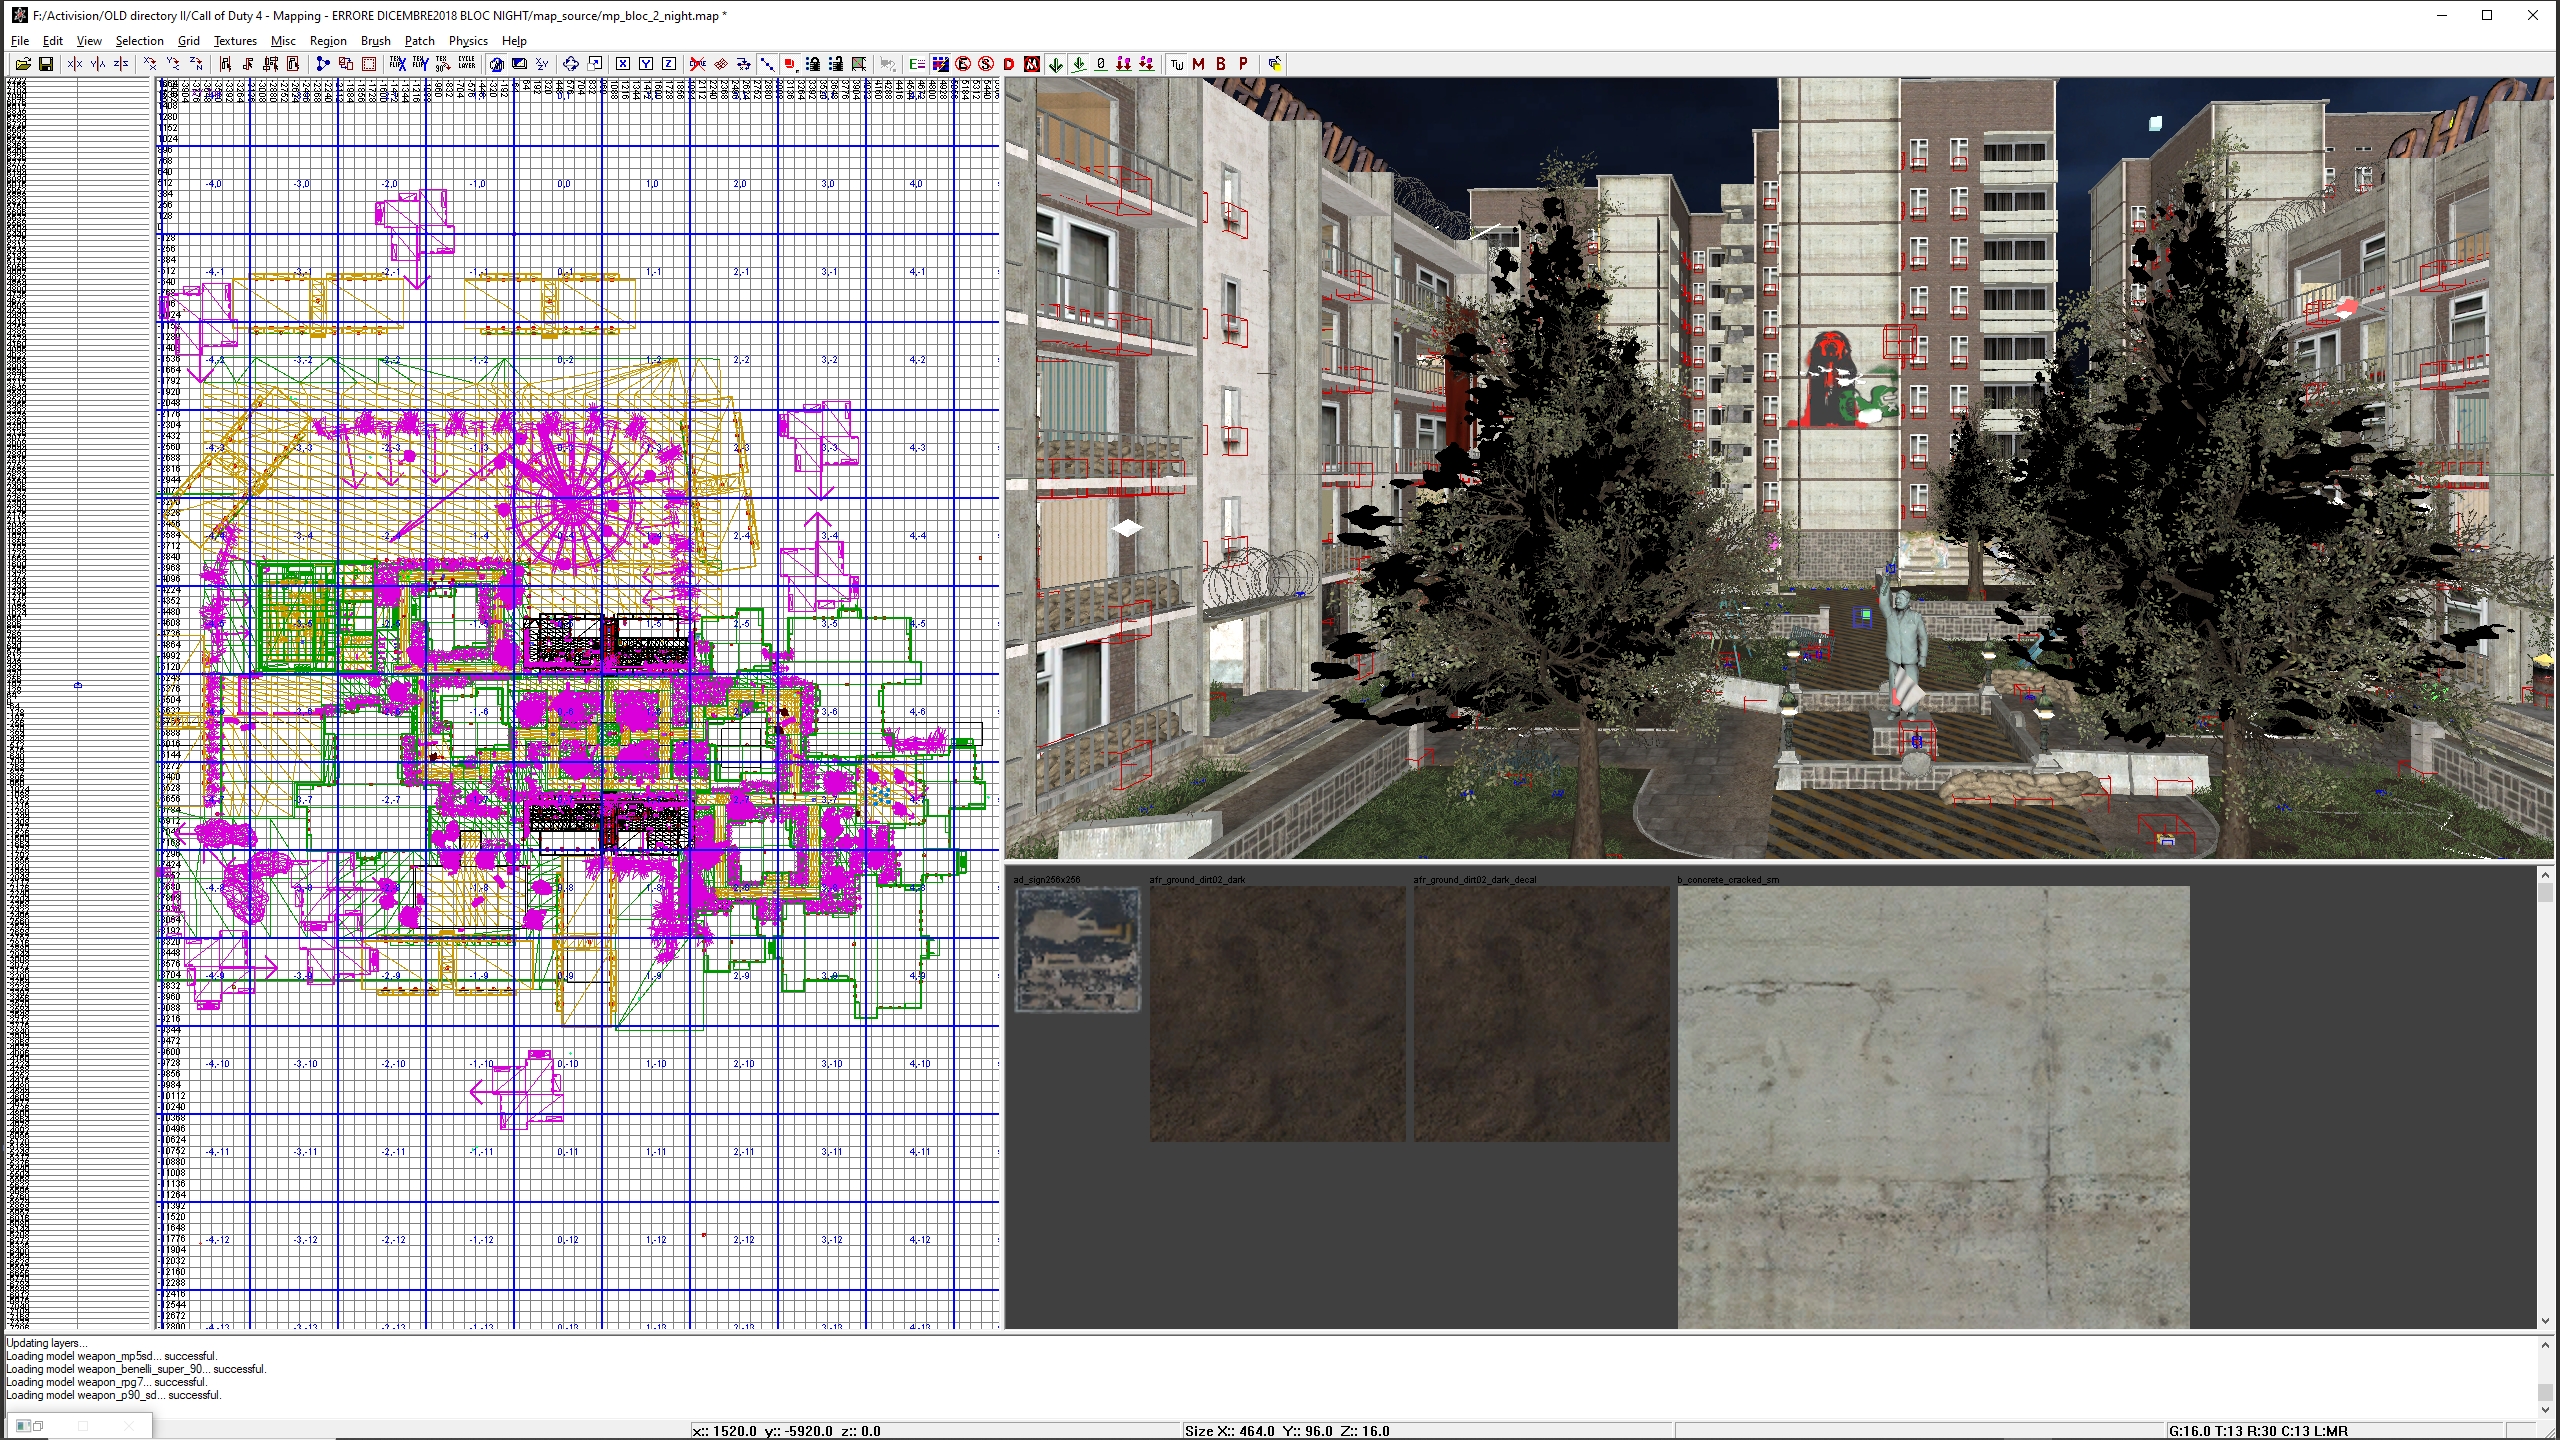
Task: Click the X axis box icon
Action: tap(623, 64)
